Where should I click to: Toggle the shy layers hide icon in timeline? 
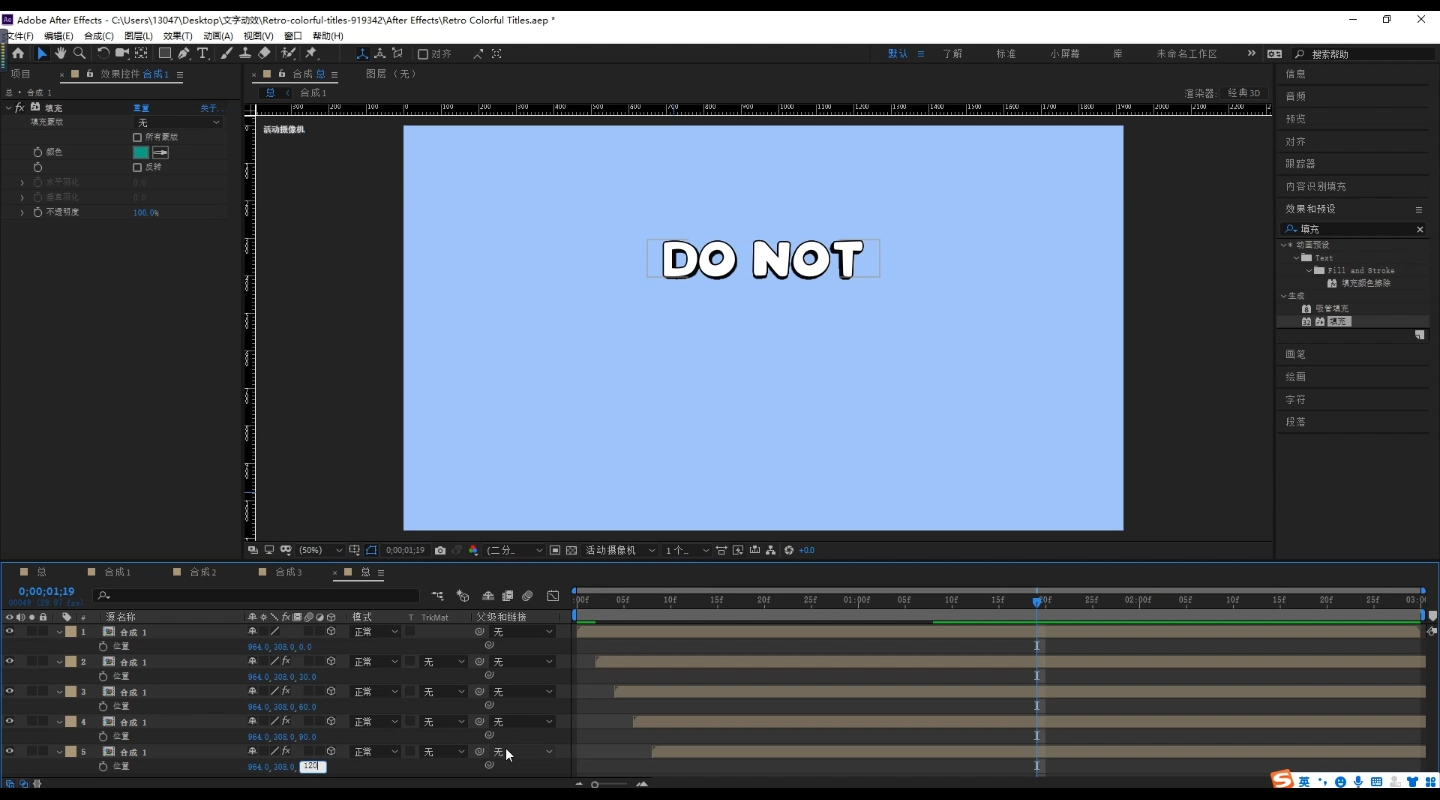click(487, 596)
